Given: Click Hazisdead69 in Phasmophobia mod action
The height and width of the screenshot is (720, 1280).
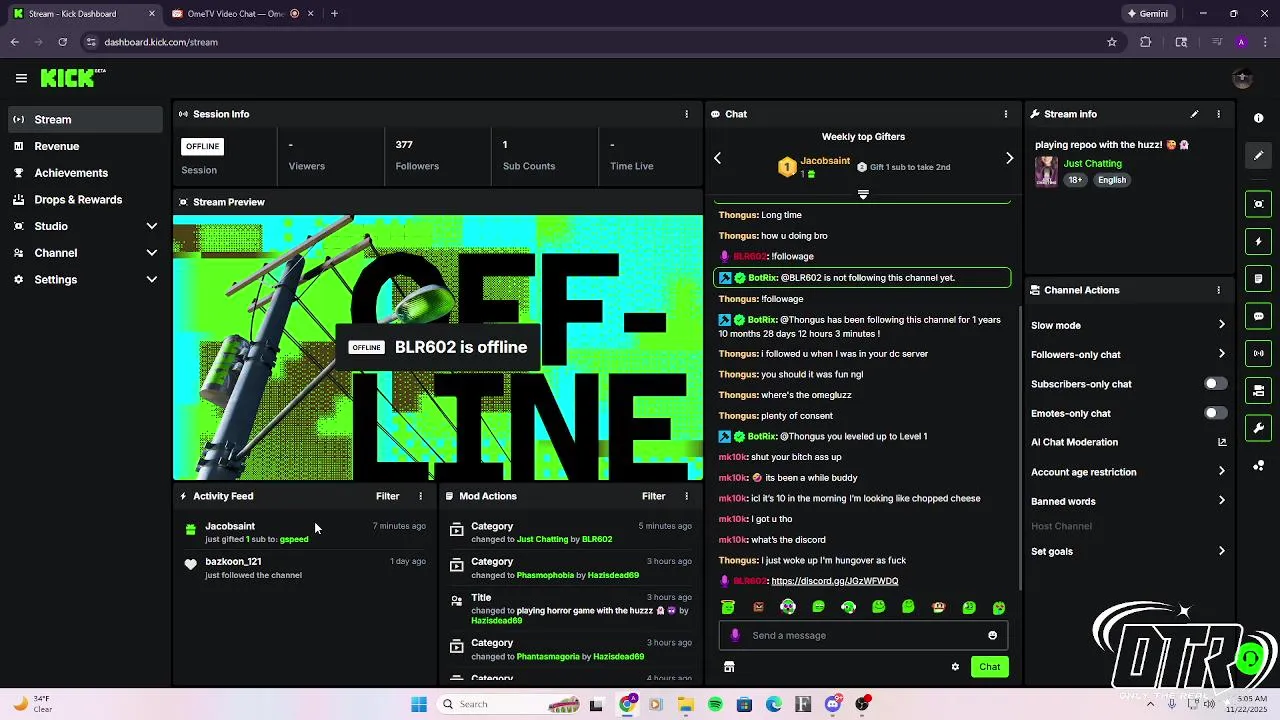Looking at the screenshot, I should click(x=613, y=575).
